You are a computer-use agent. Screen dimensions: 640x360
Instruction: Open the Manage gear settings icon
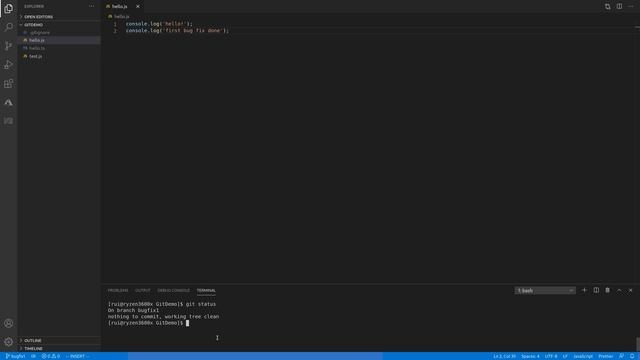8,342
